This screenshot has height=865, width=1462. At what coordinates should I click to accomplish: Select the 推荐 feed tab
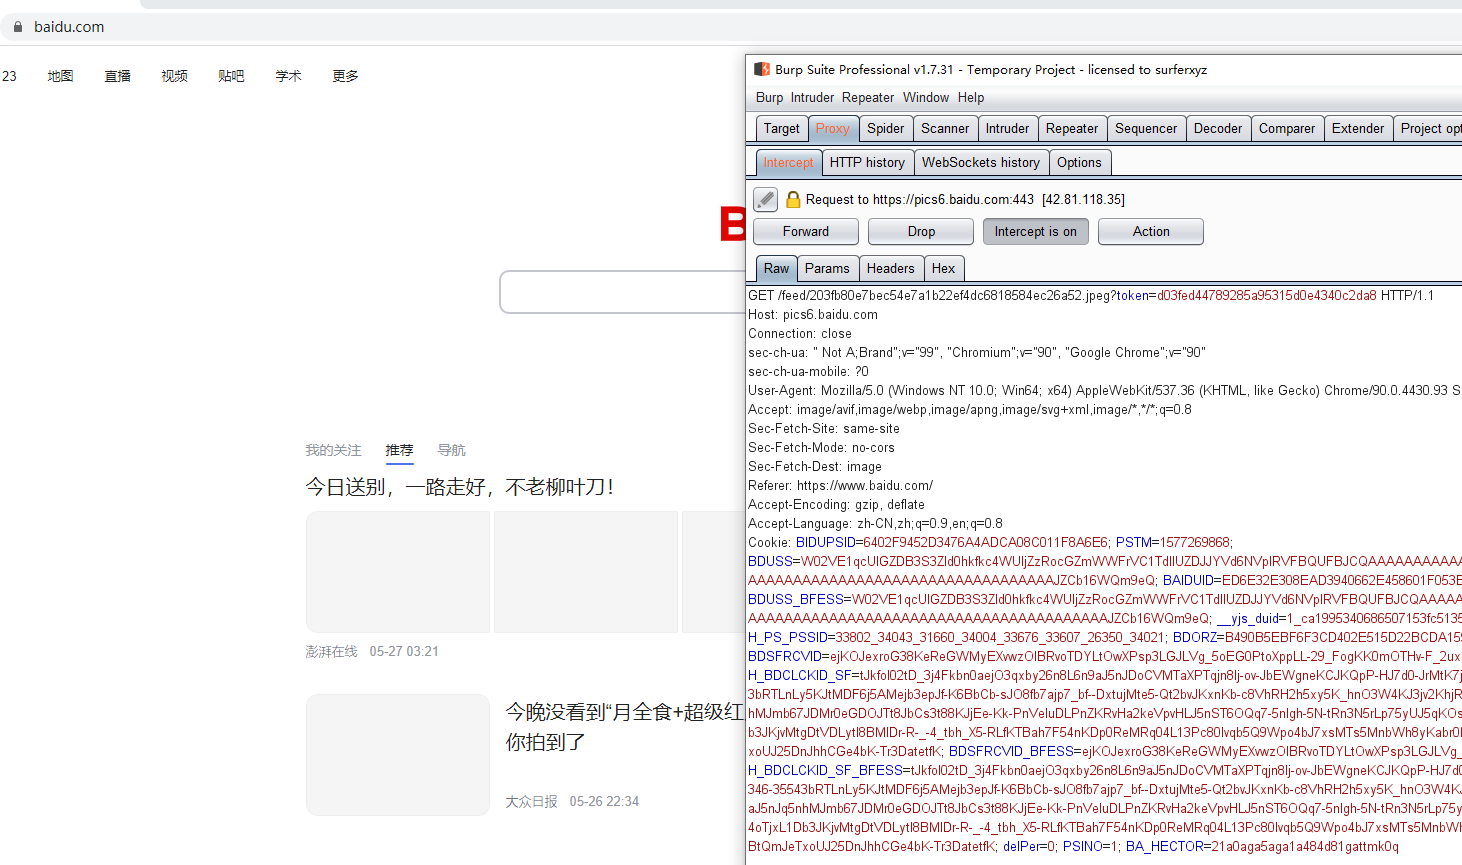point(399,451)
